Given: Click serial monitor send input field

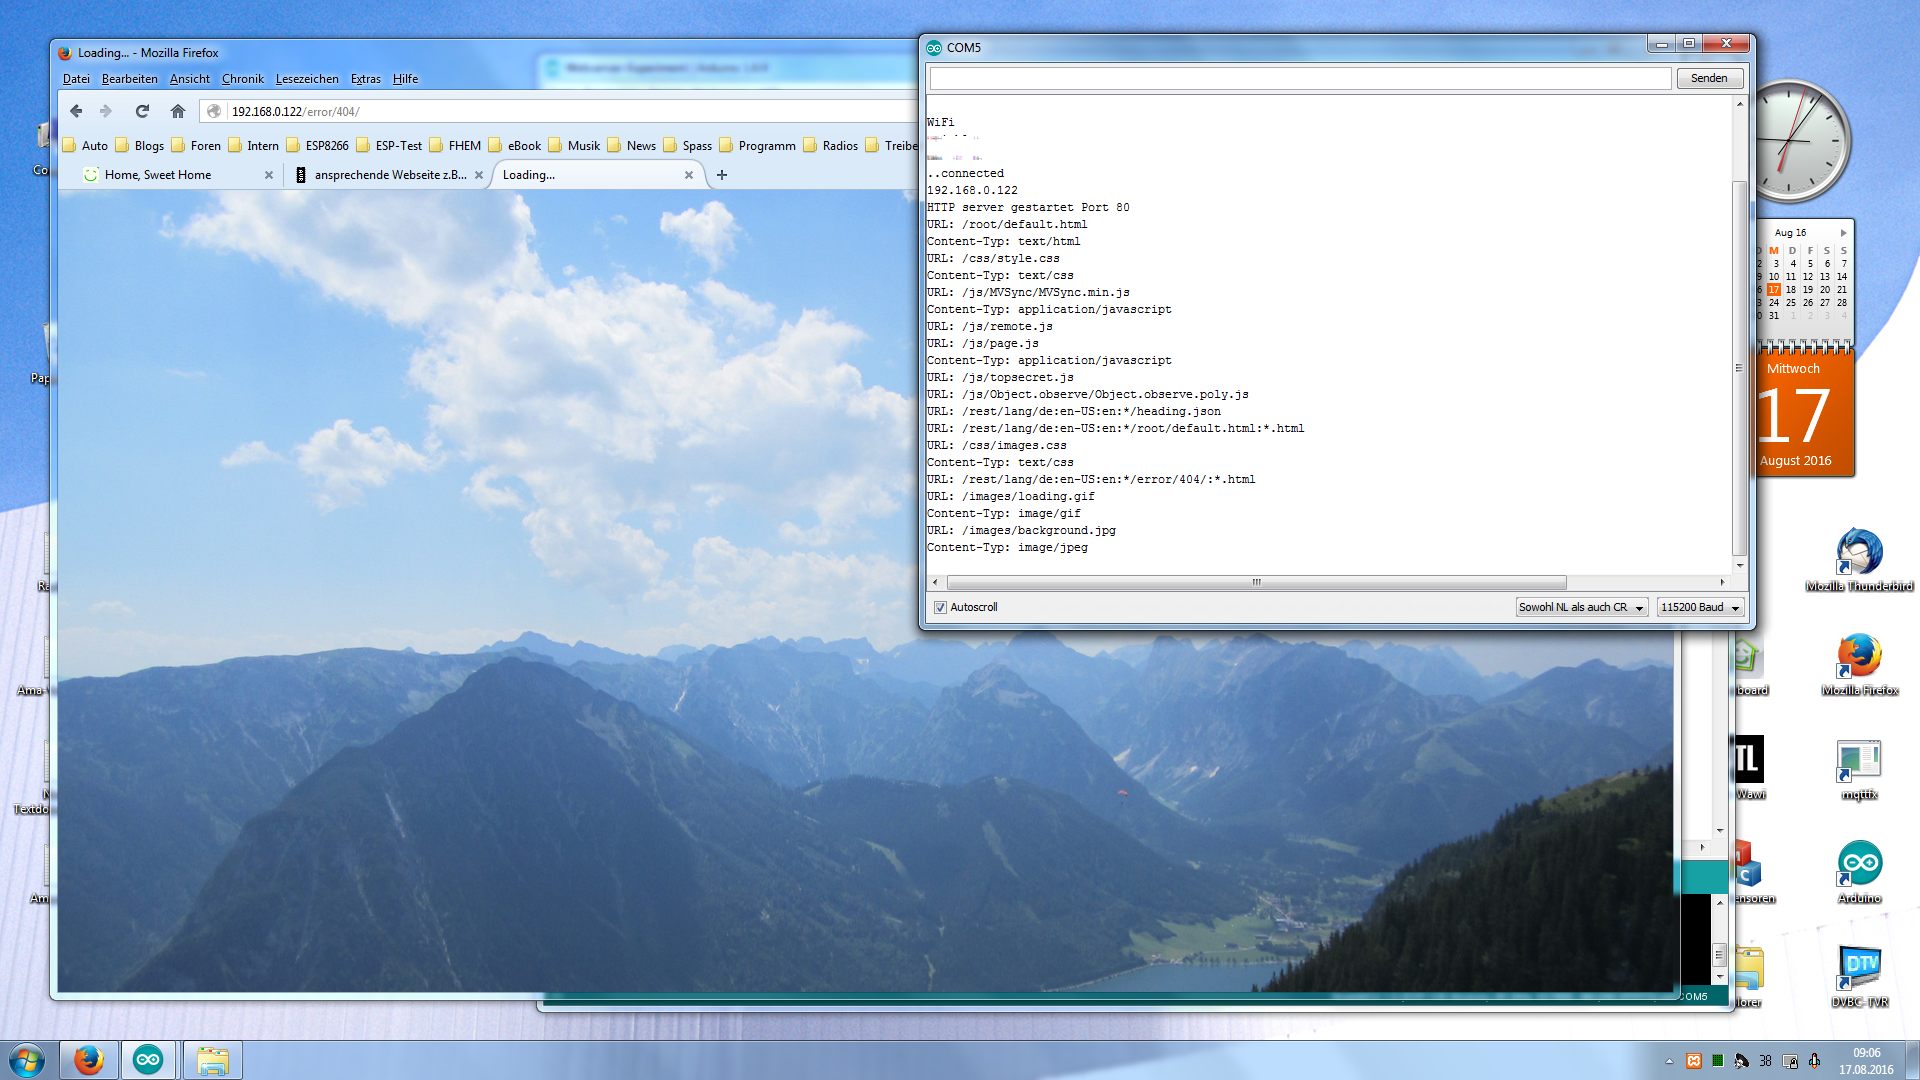Looking at the screenshot, I should 1300,78.
